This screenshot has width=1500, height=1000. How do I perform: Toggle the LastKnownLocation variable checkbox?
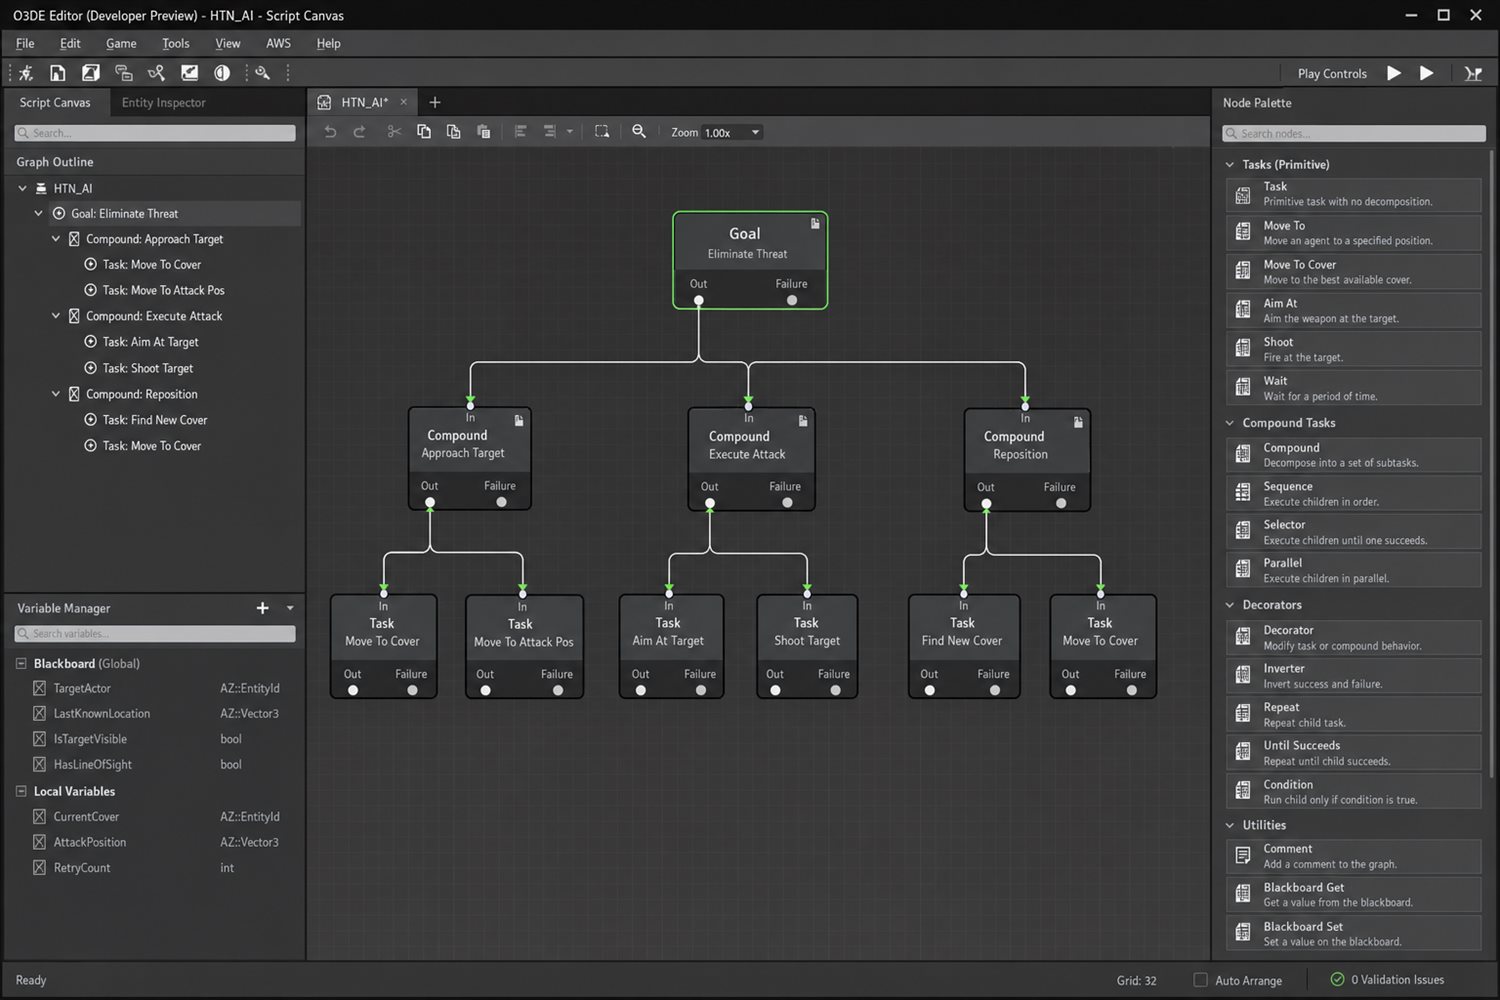click(x=39, y=713)
